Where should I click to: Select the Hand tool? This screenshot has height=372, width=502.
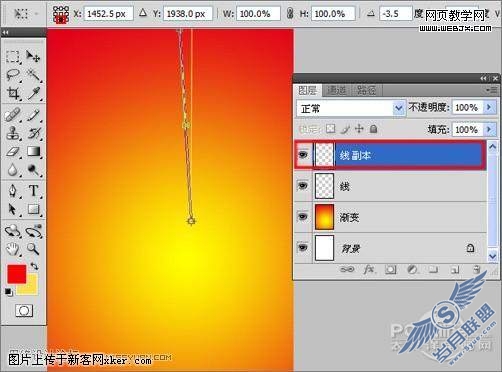click(x=13, y=249)
